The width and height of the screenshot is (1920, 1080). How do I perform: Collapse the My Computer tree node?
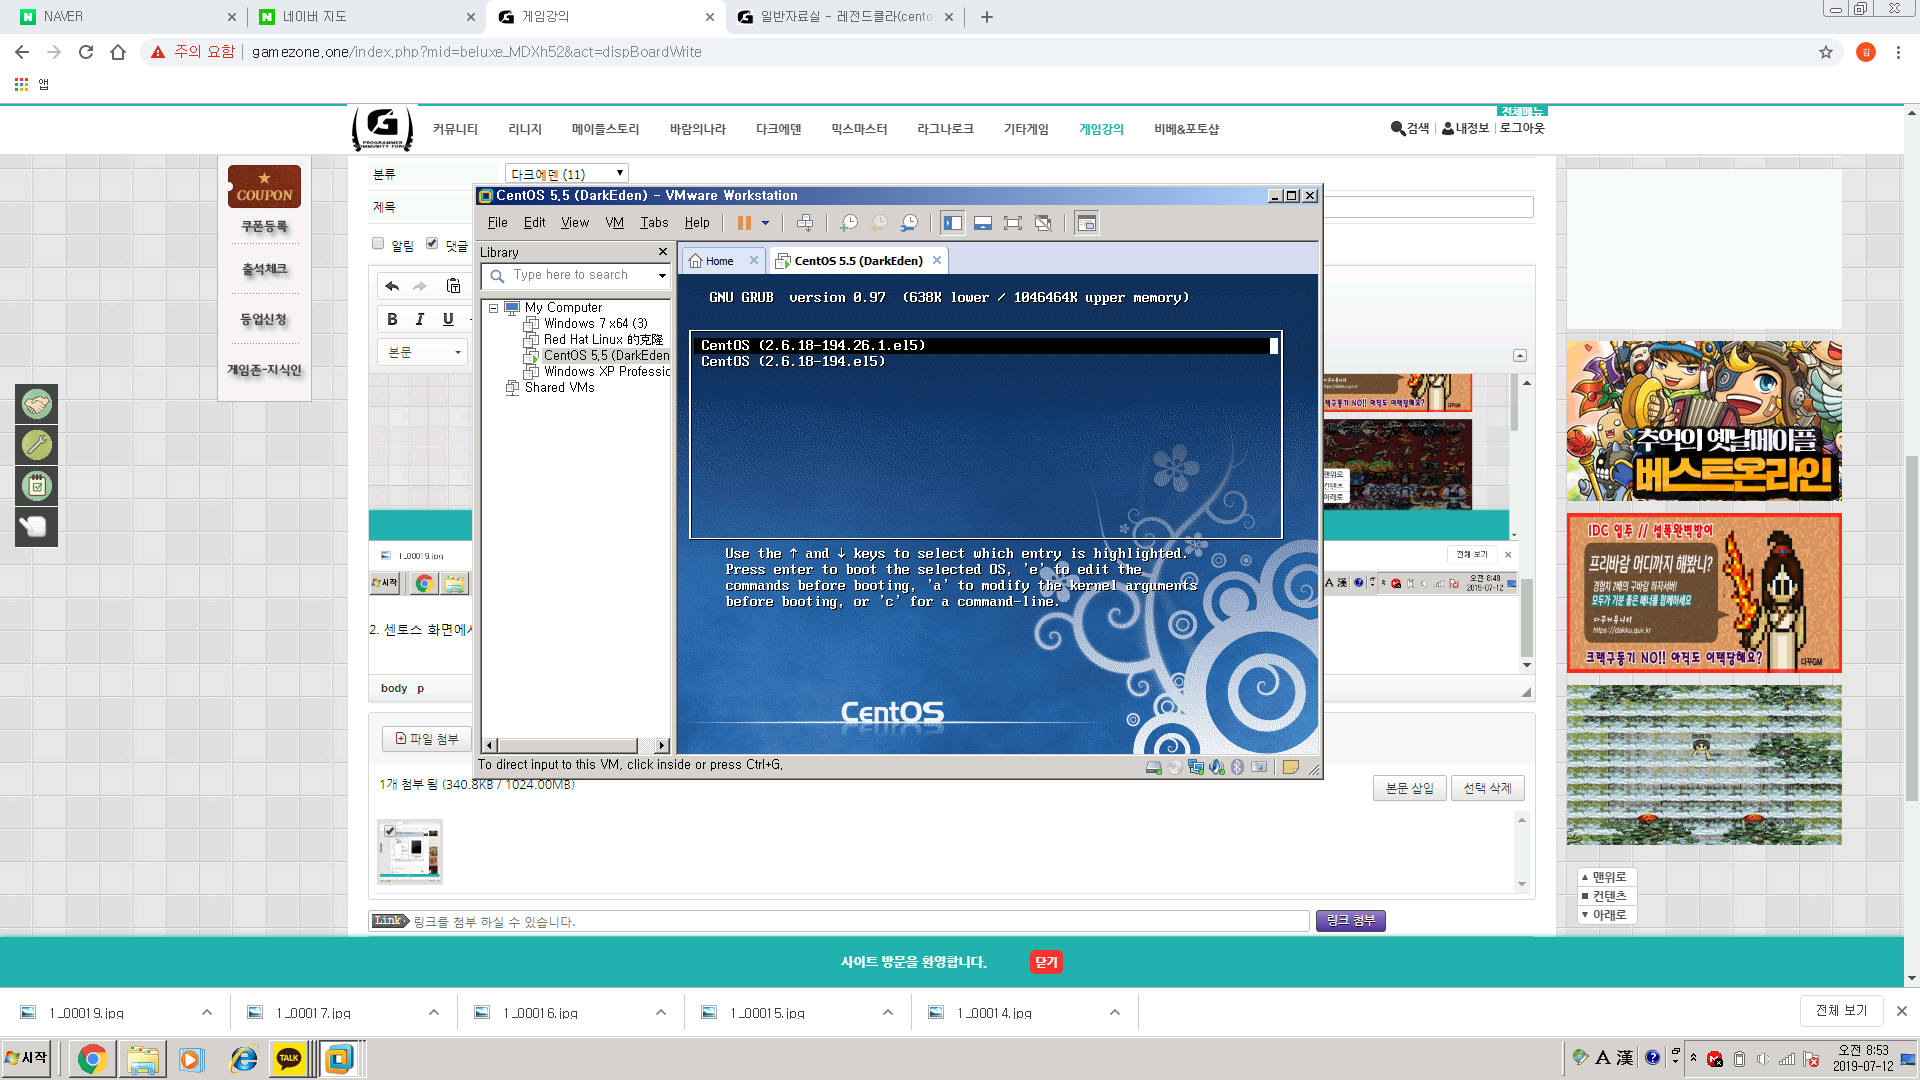point(493,308)
